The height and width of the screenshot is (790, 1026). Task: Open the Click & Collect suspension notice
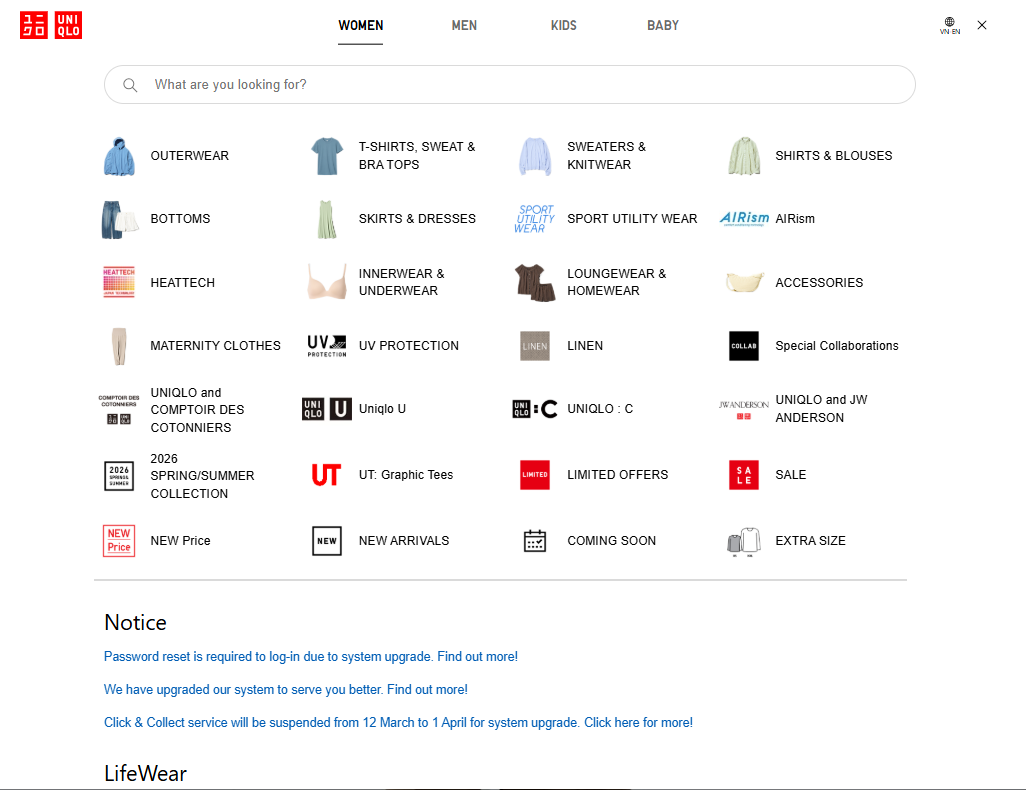coord(398,722)
